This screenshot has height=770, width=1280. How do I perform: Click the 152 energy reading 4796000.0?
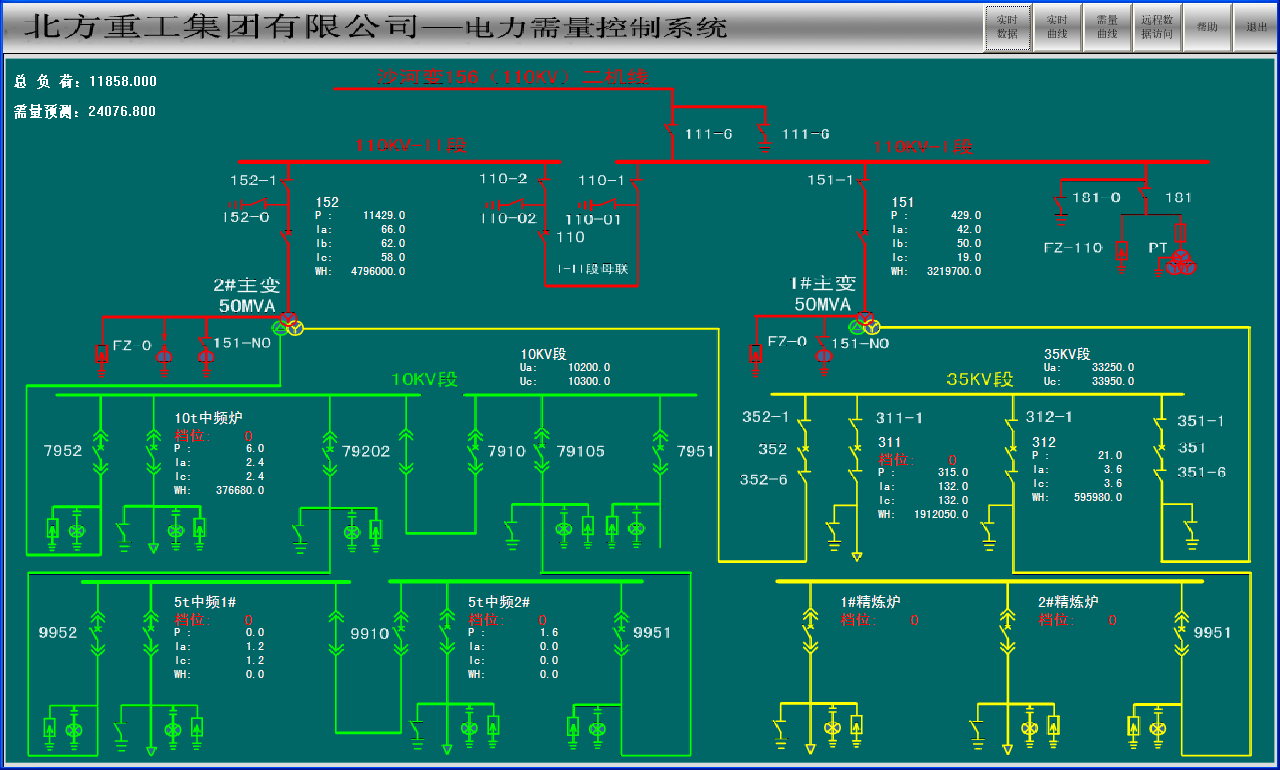tap(378, 271)
